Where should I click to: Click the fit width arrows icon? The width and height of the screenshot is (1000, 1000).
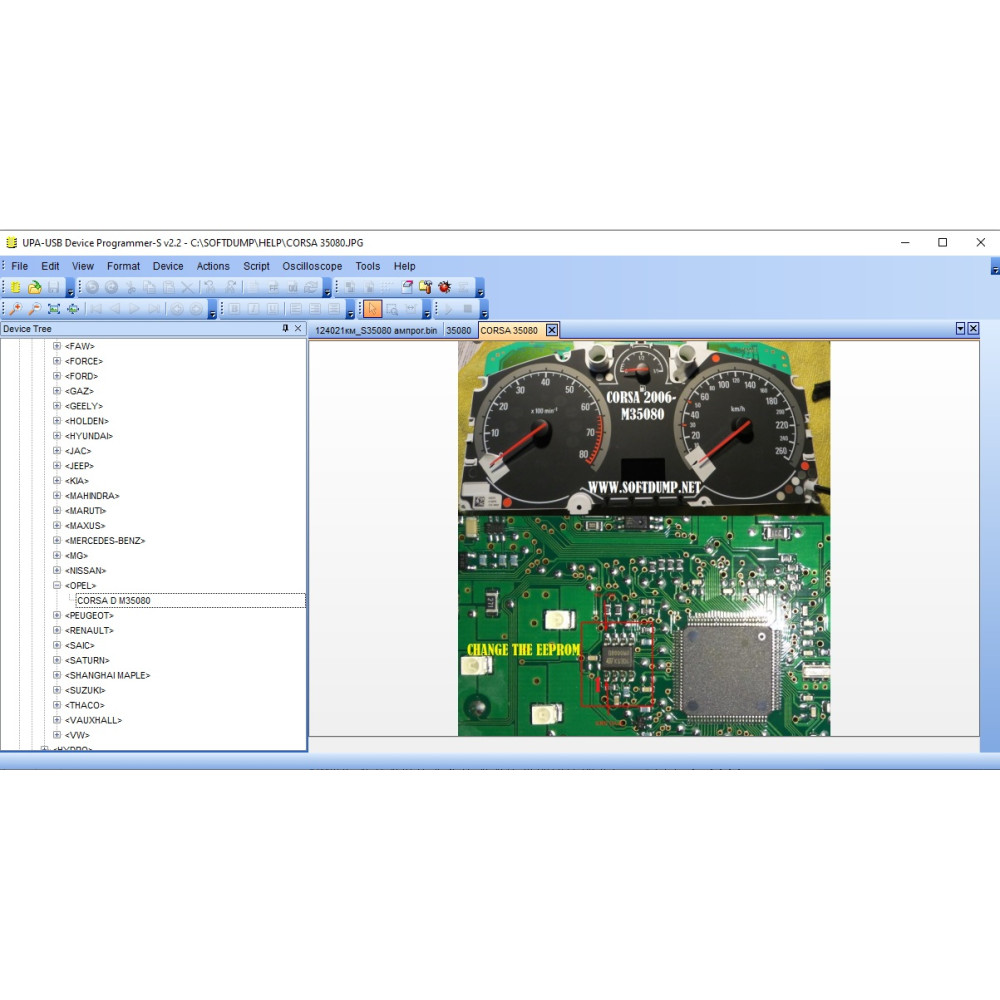pyautogui.click(x=73, y=309)
